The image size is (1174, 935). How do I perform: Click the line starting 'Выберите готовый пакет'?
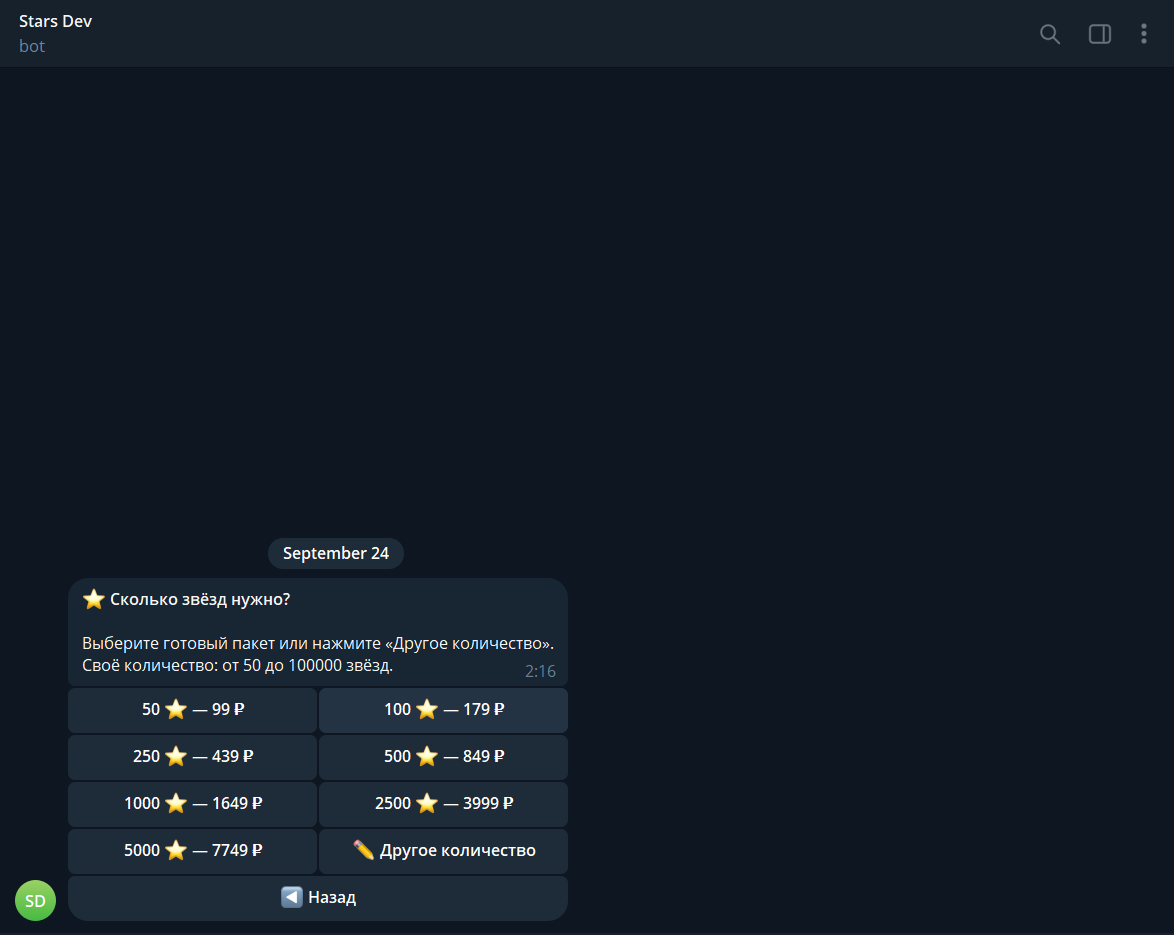coord(317,644)
